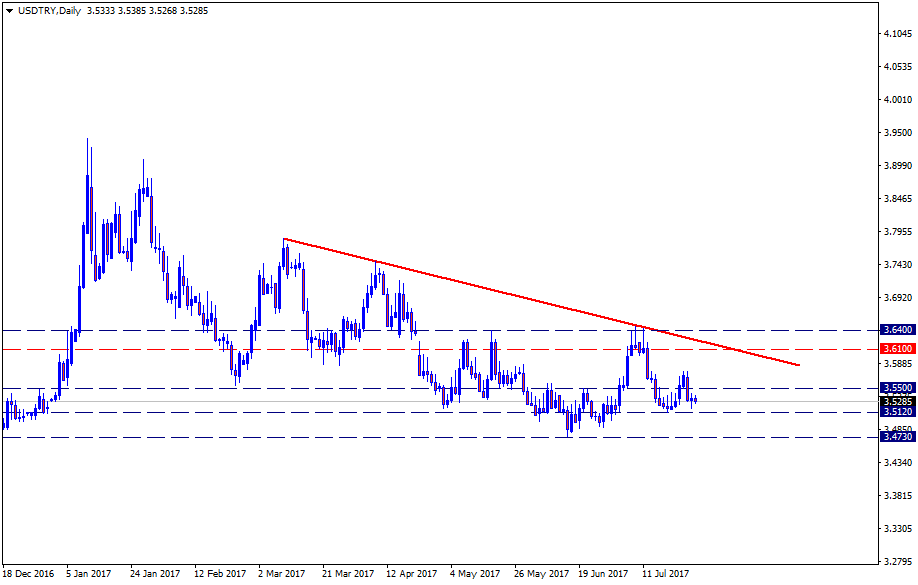Click the 3.7955 value on price axis

pyautogui.click(x=896, y=232)
